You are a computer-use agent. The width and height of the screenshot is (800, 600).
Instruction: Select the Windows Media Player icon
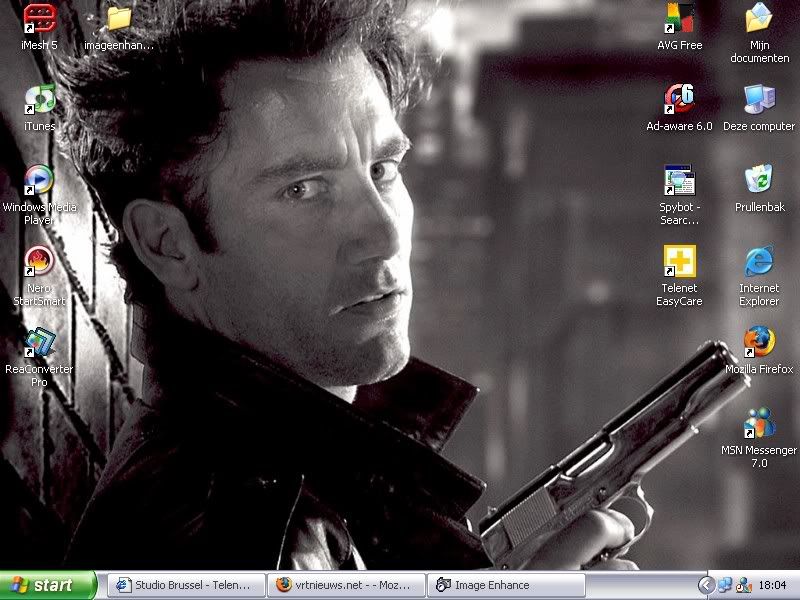click(39, 180)
